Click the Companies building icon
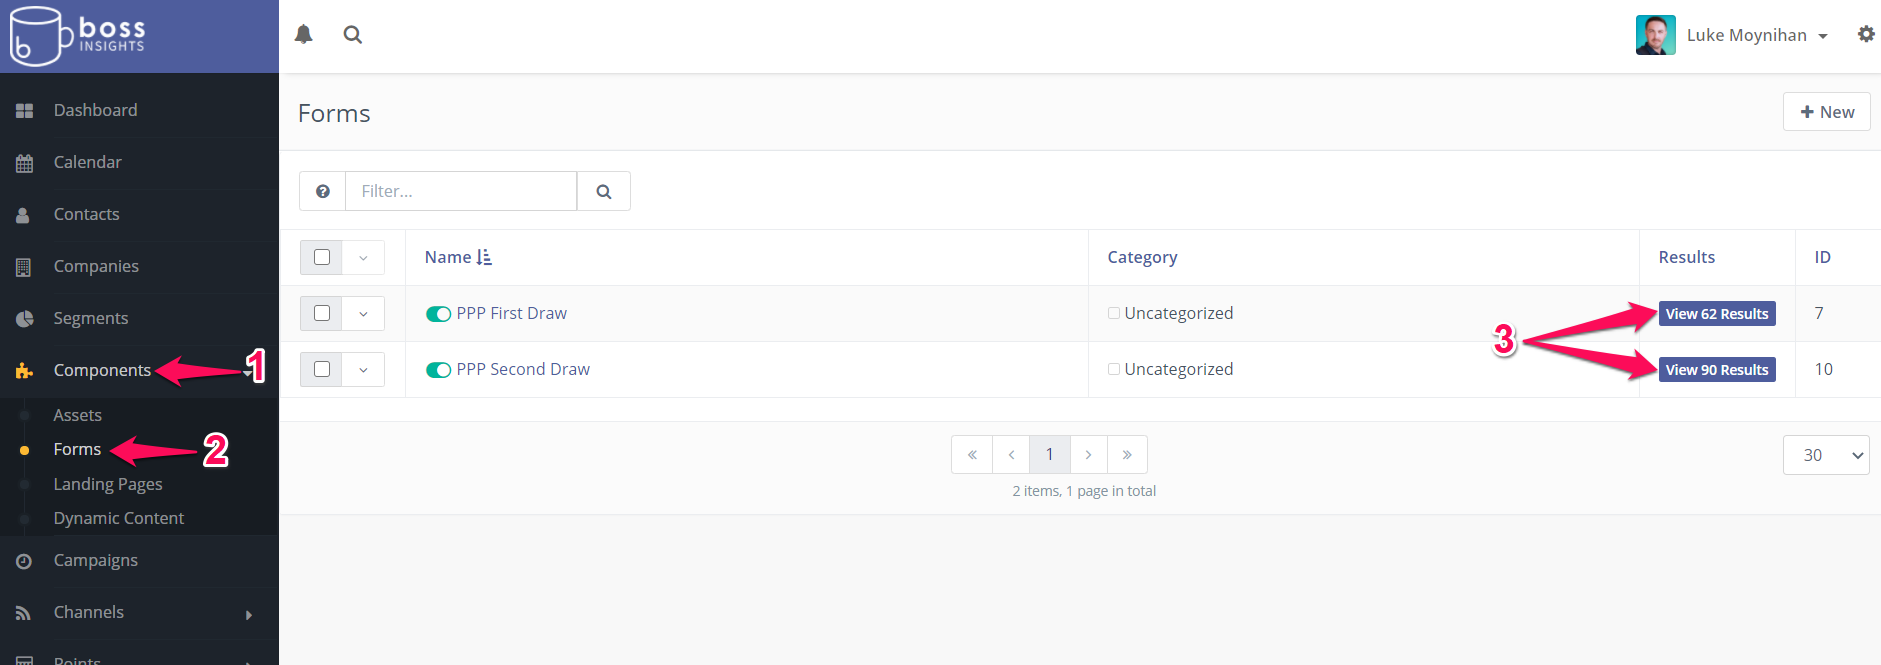 click(x=23, y=267)
